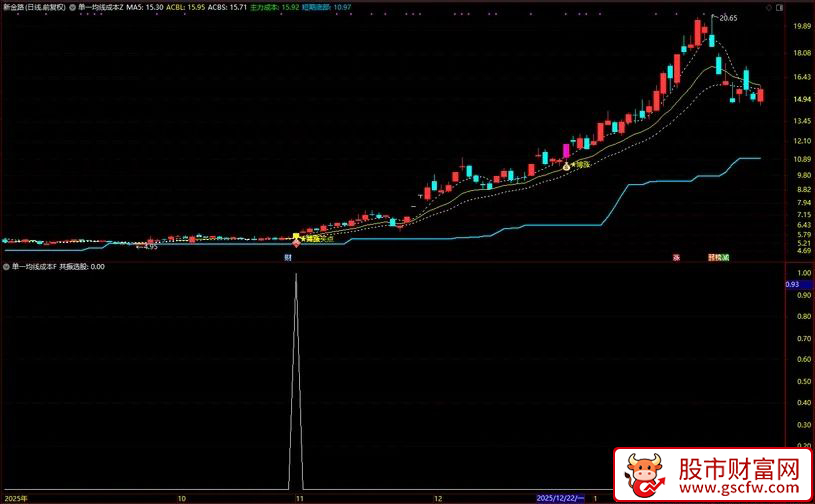Image resolution: width=815 pixels, height=504 pixels.
Task: Open the sub-chart indicator settings gear icon
Action: [6, 267]
